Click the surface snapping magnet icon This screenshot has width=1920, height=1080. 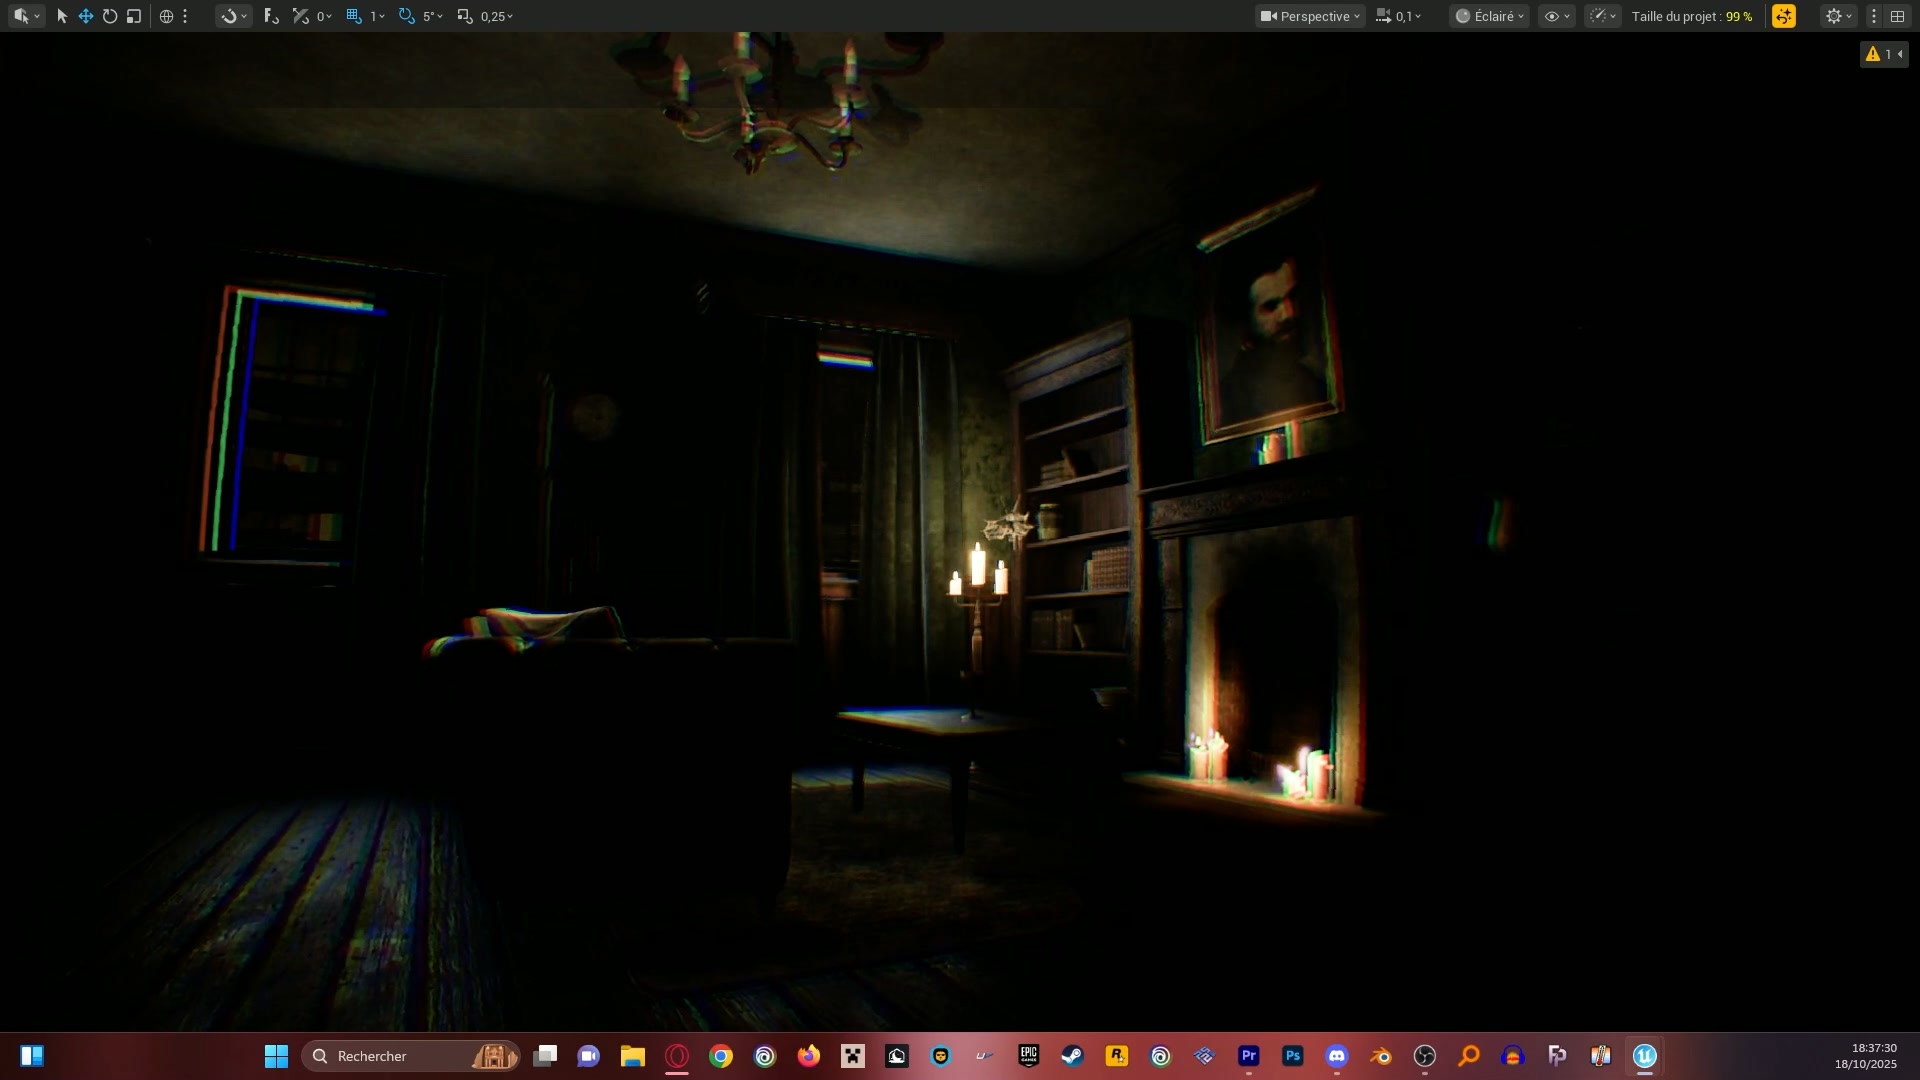tap(230, 16)
